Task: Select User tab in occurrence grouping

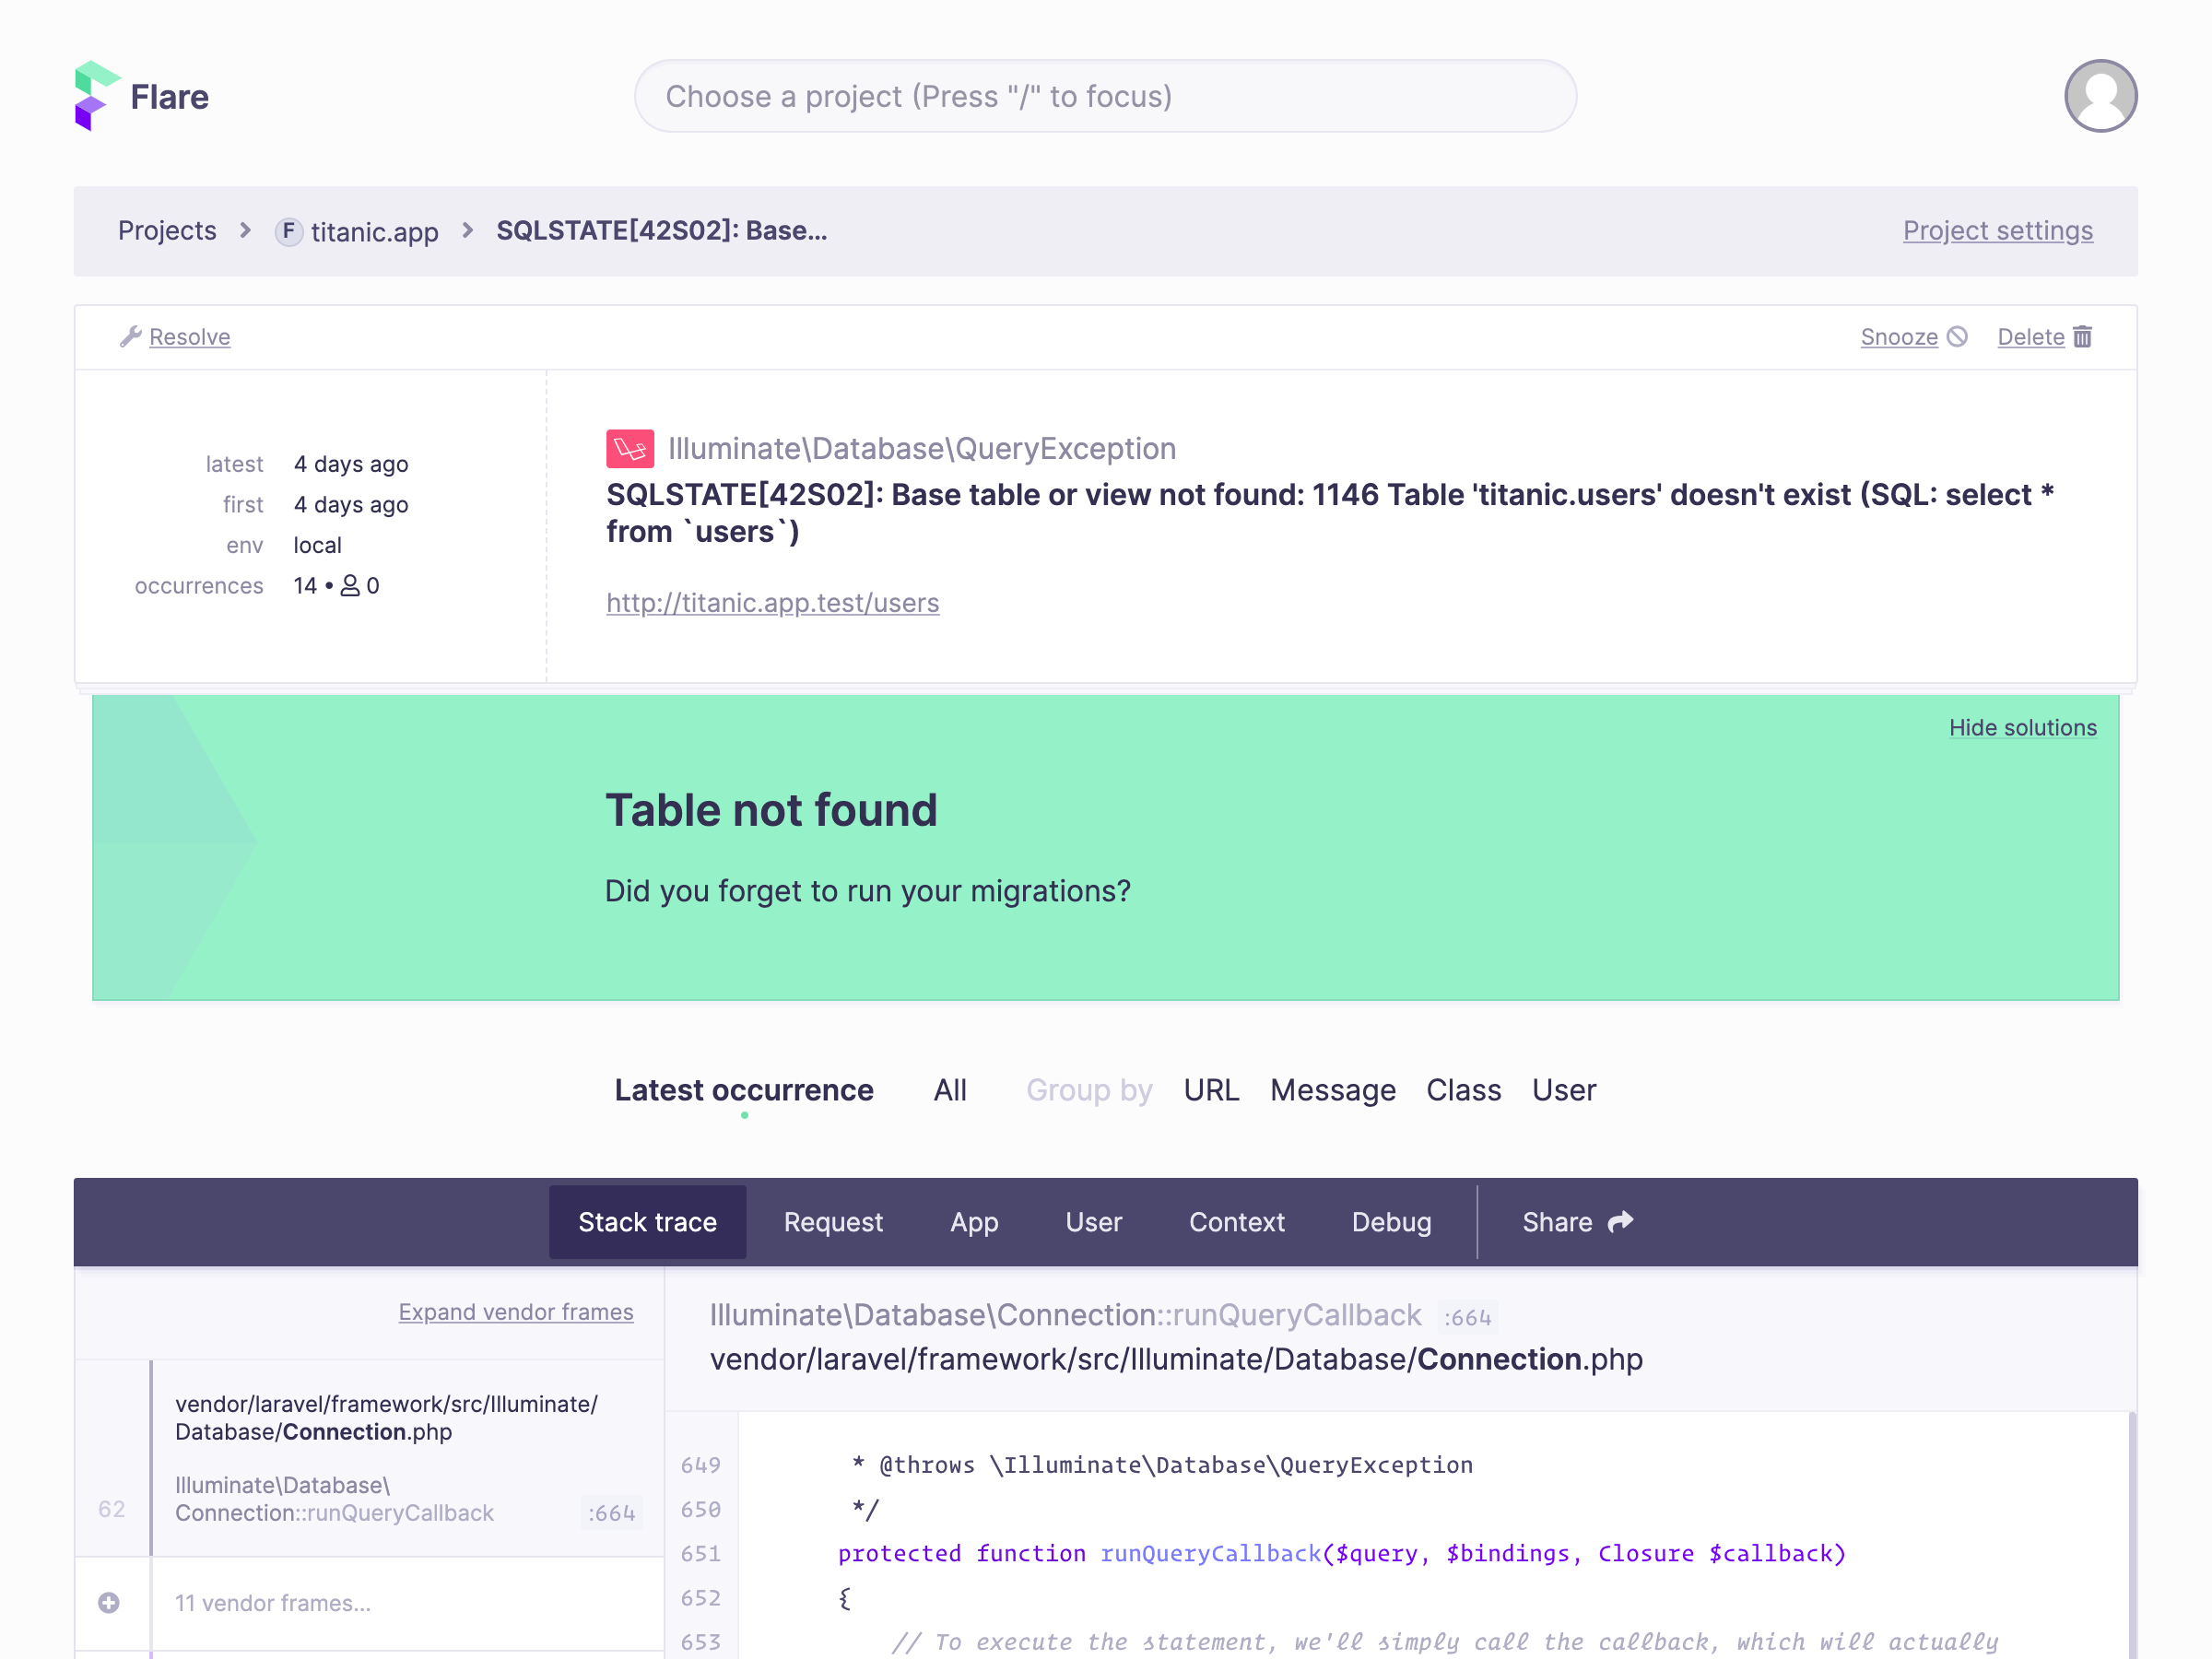Action: [x=1564, y=1089]
